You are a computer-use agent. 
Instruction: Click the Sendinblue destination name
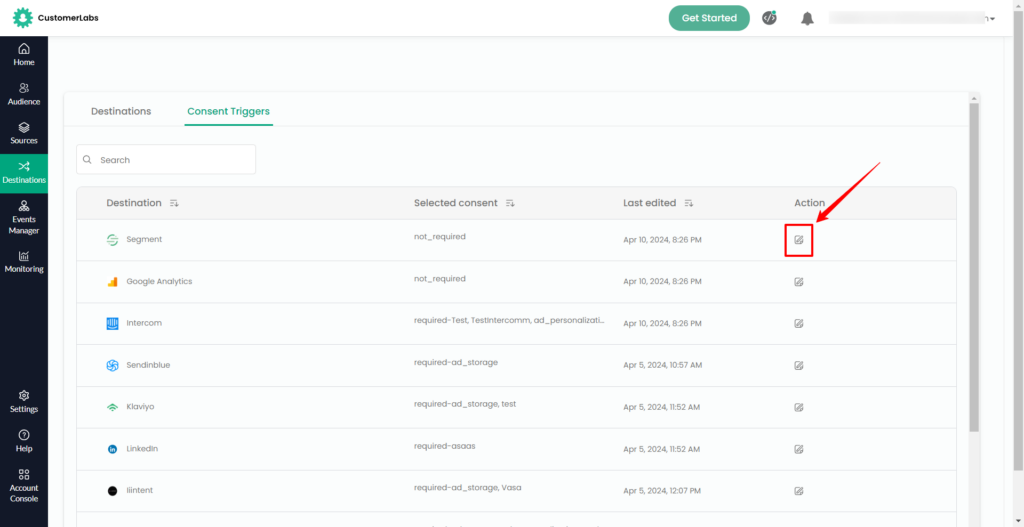148,365
